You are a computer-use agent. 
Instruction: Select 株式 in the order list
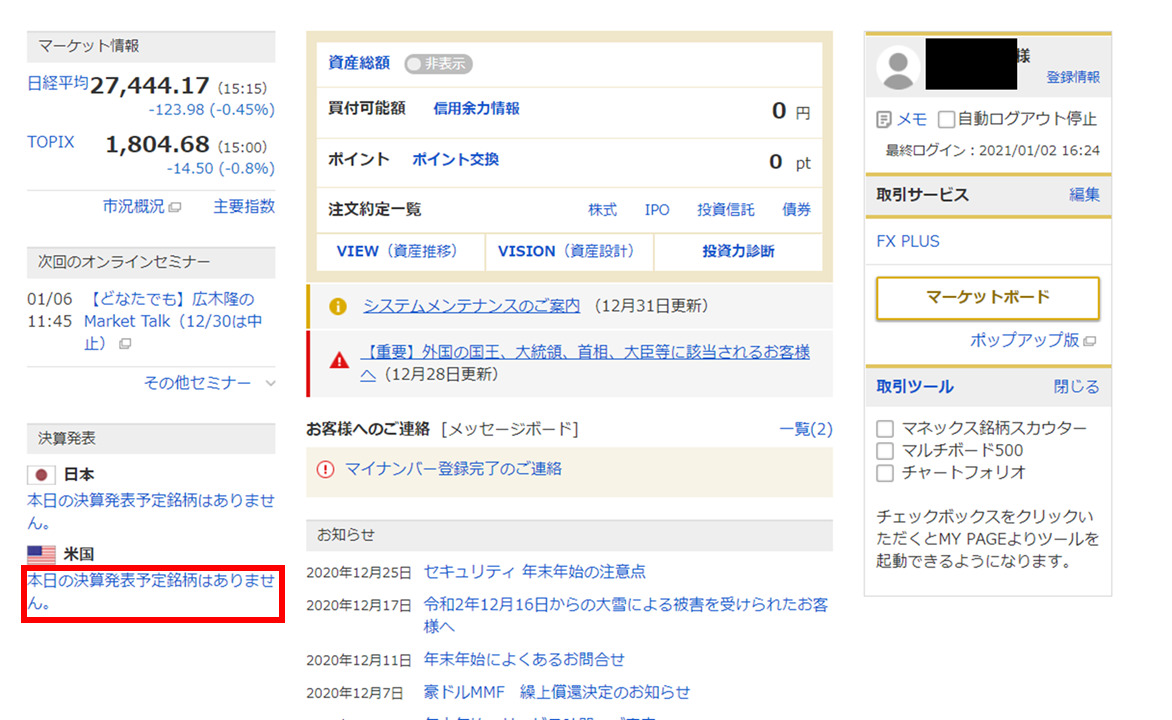click(x=602, y=210)
